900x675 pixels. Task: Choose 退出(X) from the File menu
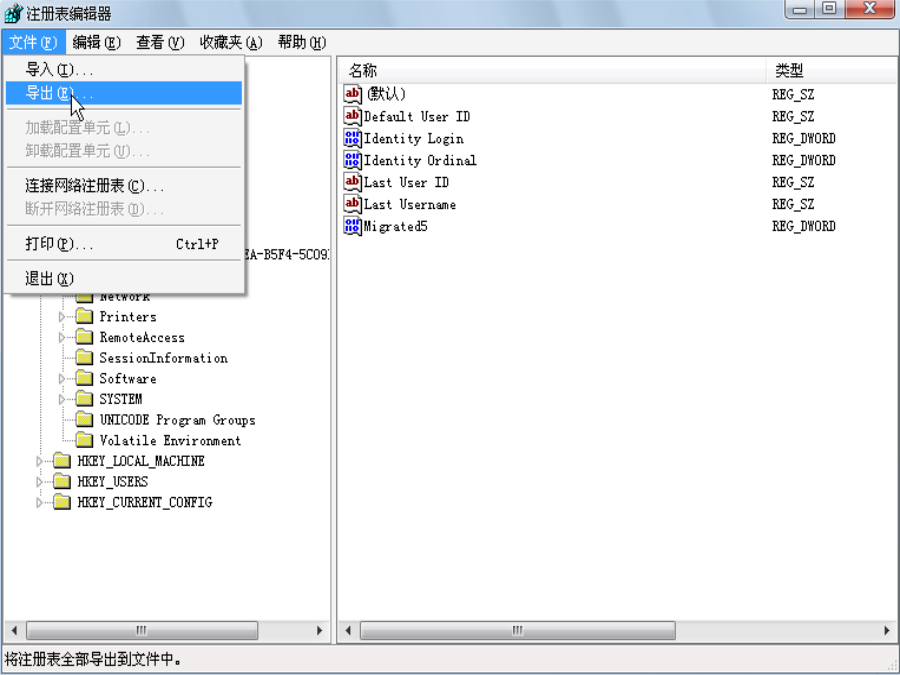124,279
